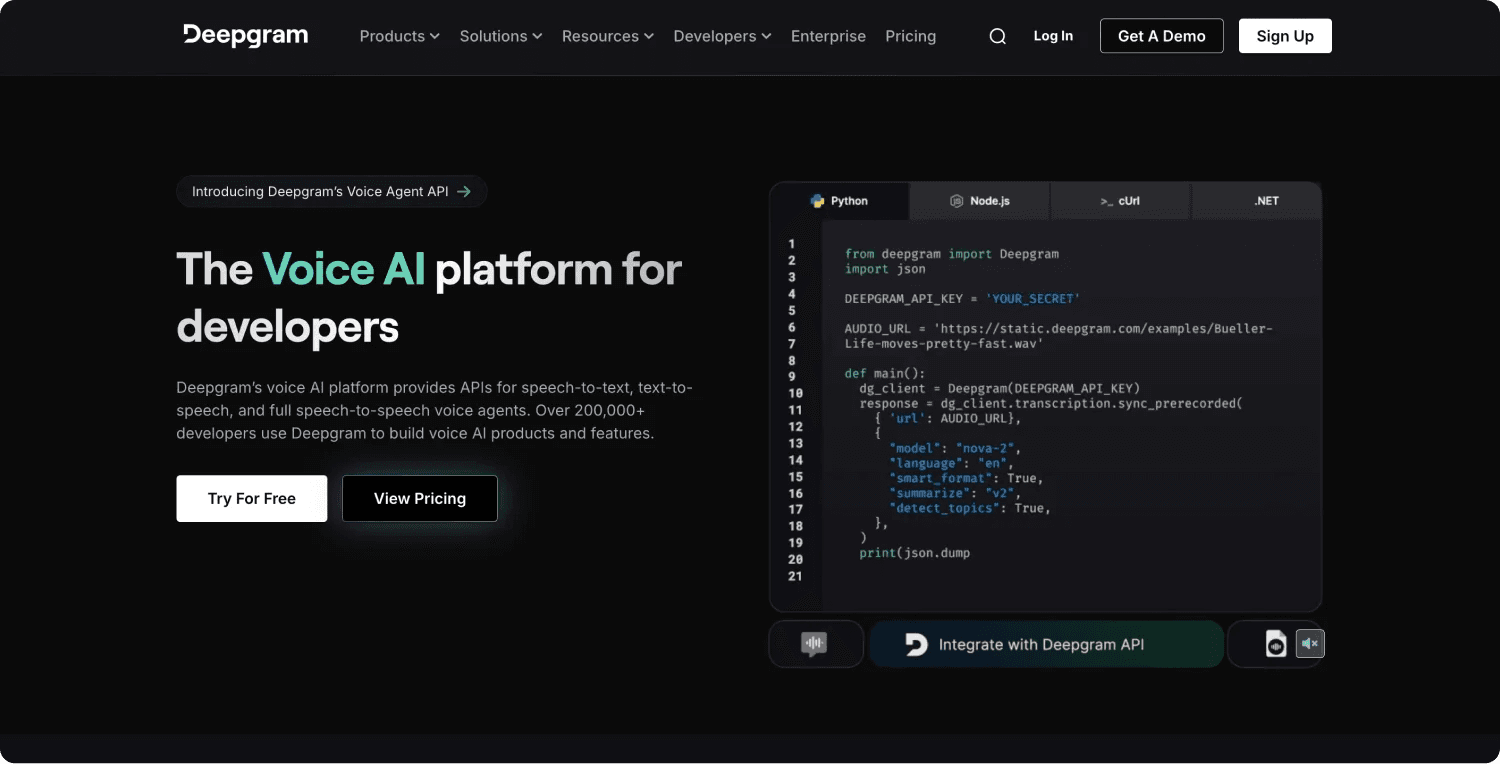Open the Enterprise menu item

(828, 36)
